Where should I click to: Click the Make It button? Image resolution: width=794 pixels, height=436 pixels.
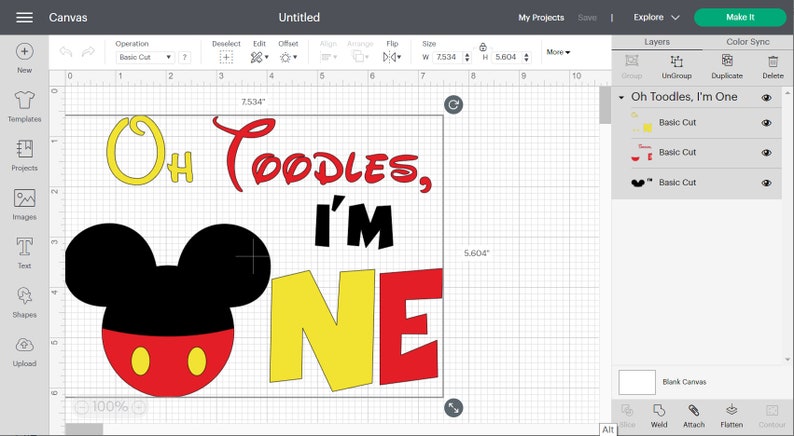[740, 17]
